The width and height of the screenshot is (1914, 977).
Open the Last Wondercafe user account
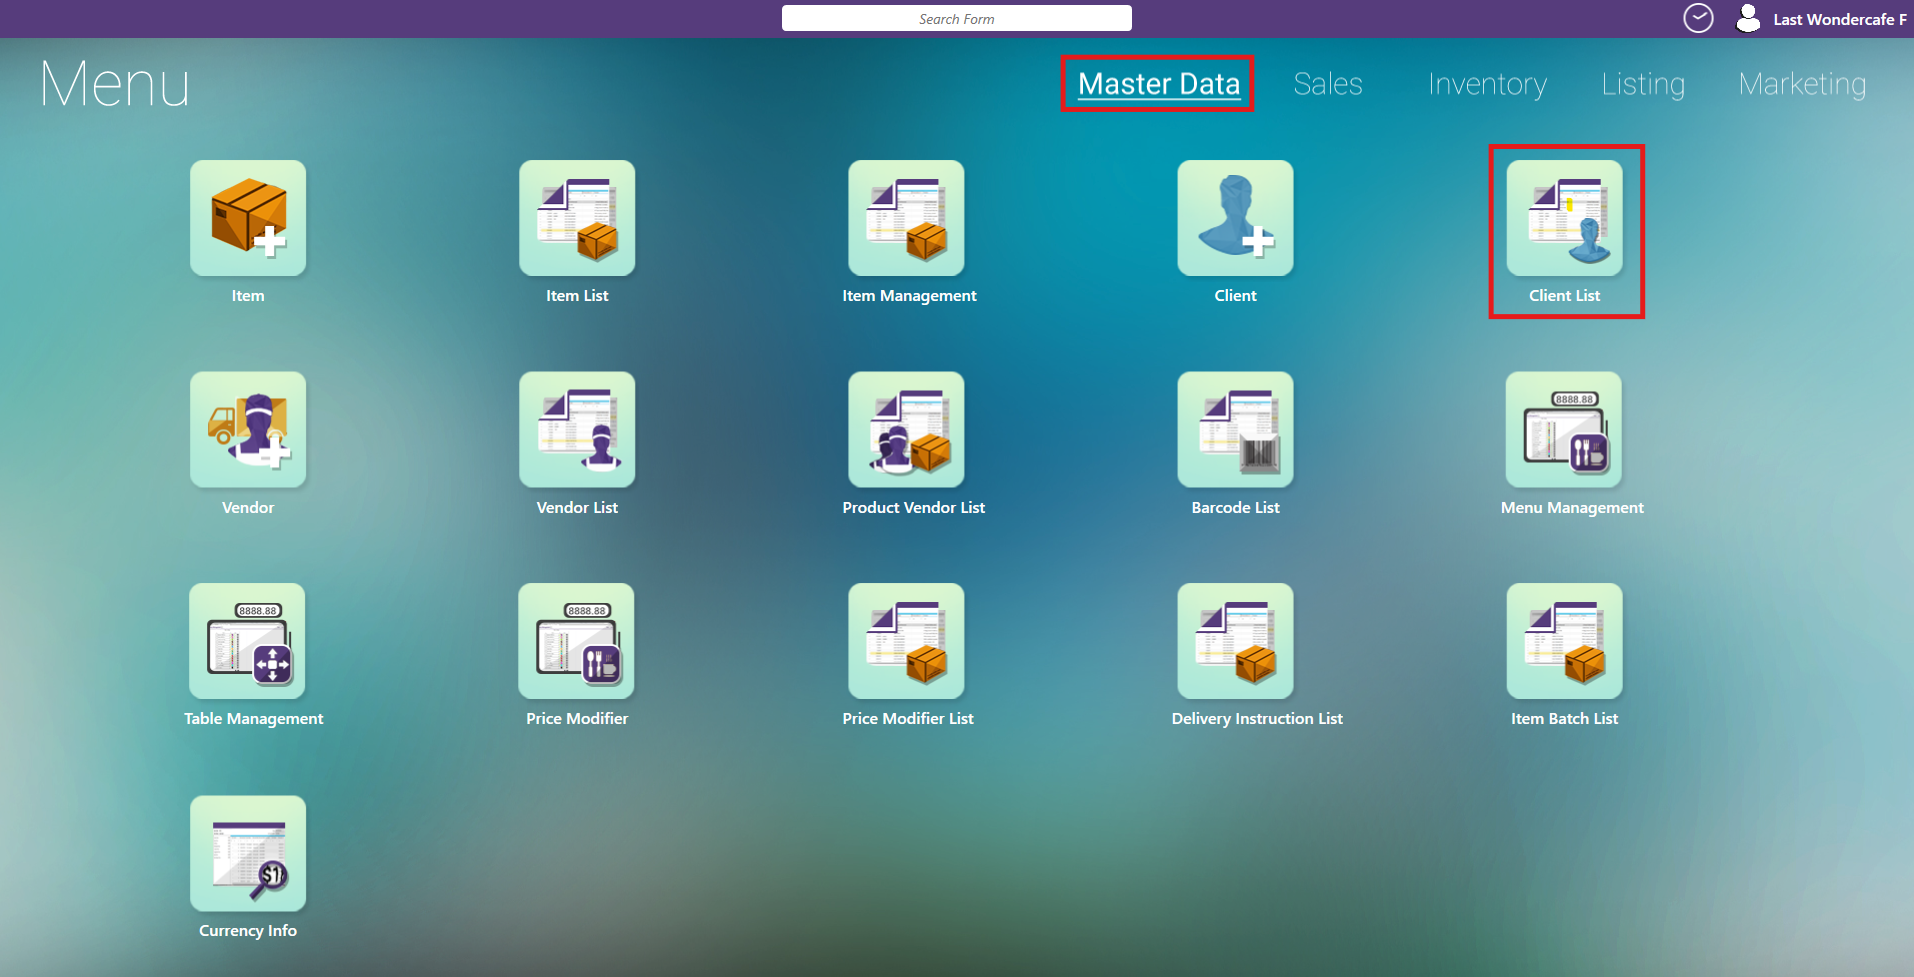point(1822,19)
